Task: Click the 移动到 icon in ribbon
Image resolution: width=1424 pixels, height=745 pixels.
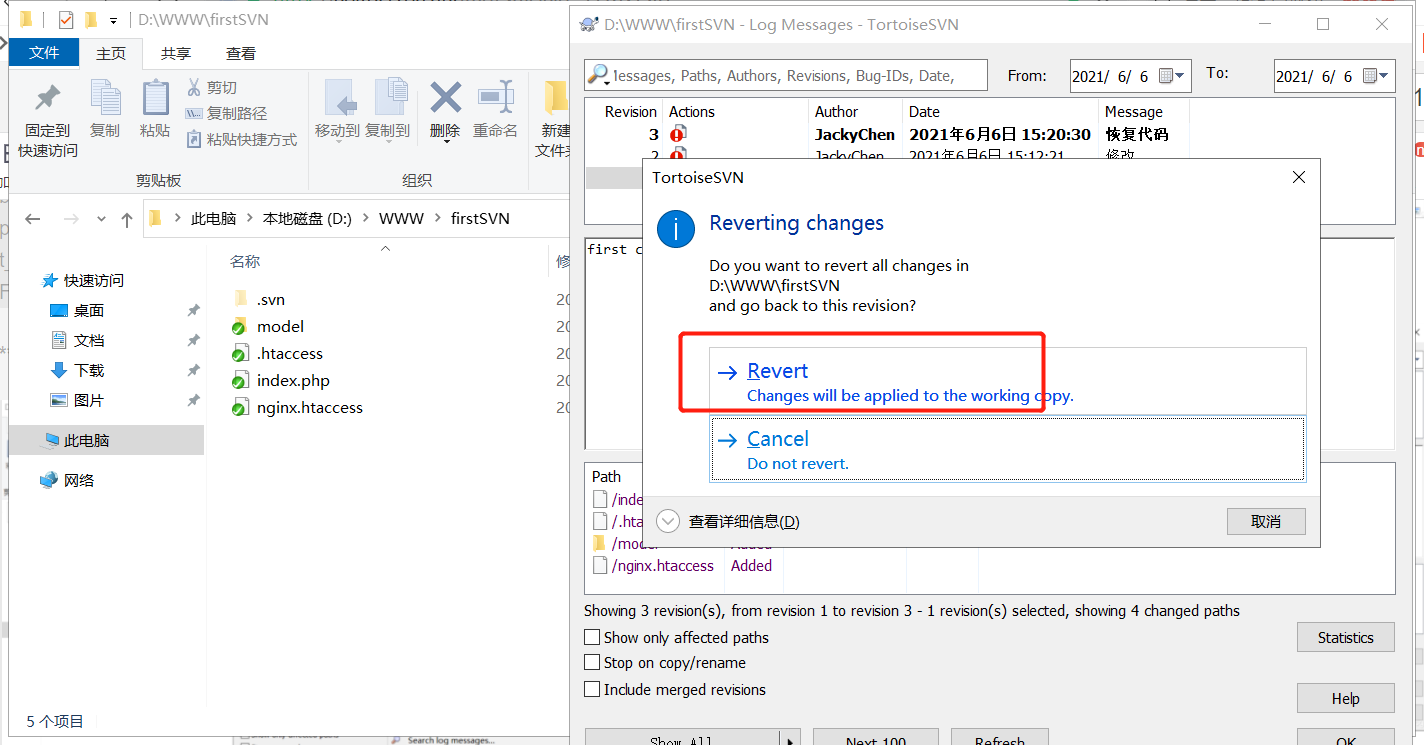Action: (340, 98)
